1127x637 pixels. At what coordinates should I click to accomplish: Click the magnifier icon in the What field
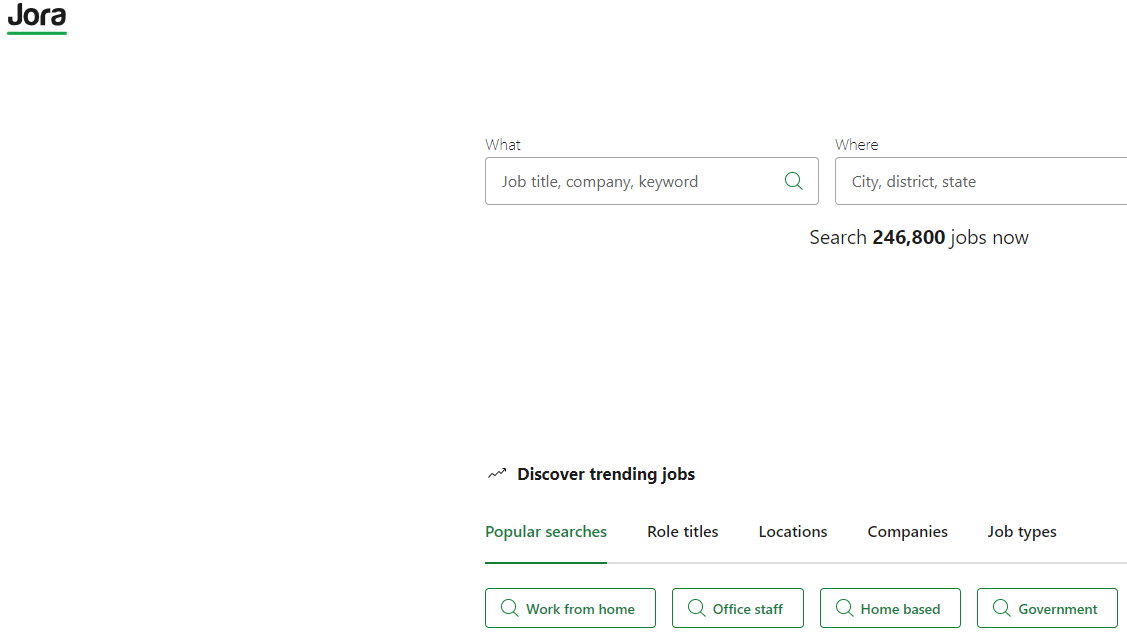(x=794, y=181)
